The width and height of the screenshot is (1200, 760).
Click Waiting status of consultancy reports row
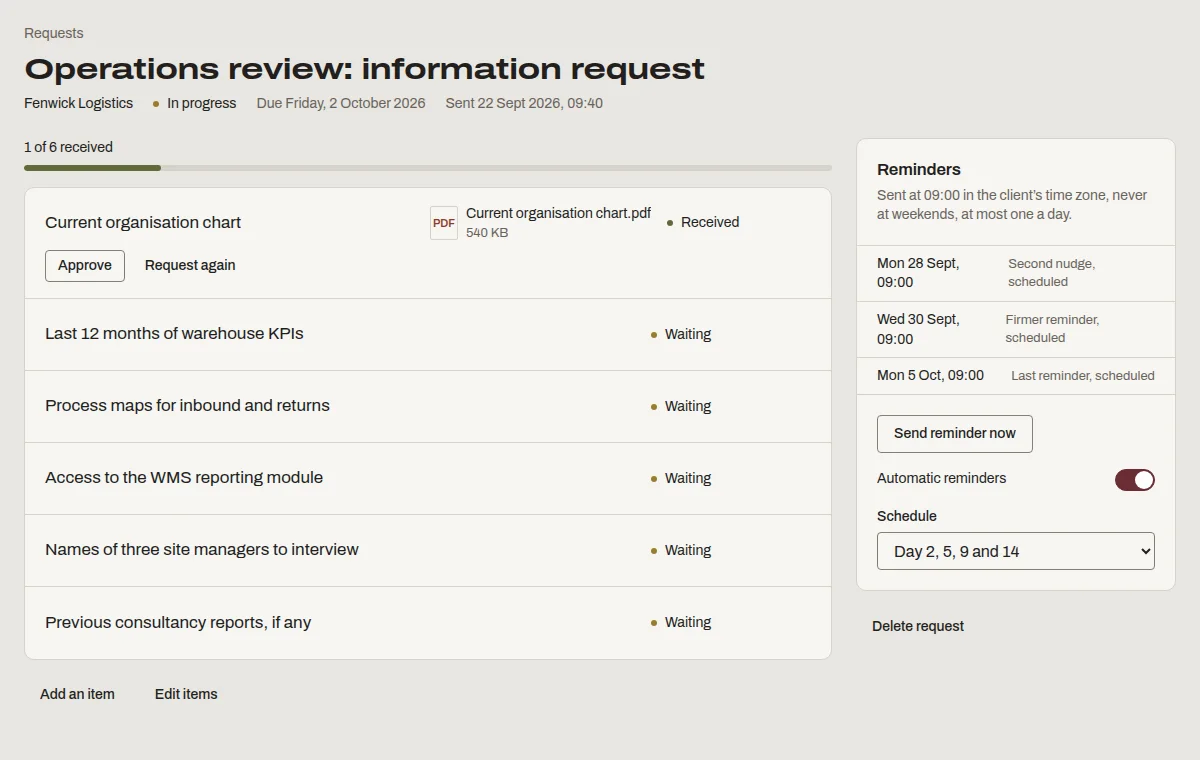coord(681,622)
